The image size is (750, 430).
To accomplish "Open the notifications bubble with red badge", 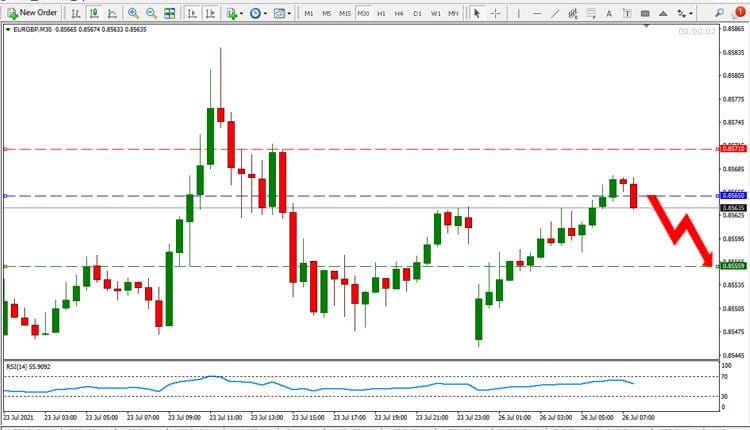I will 738,13.
